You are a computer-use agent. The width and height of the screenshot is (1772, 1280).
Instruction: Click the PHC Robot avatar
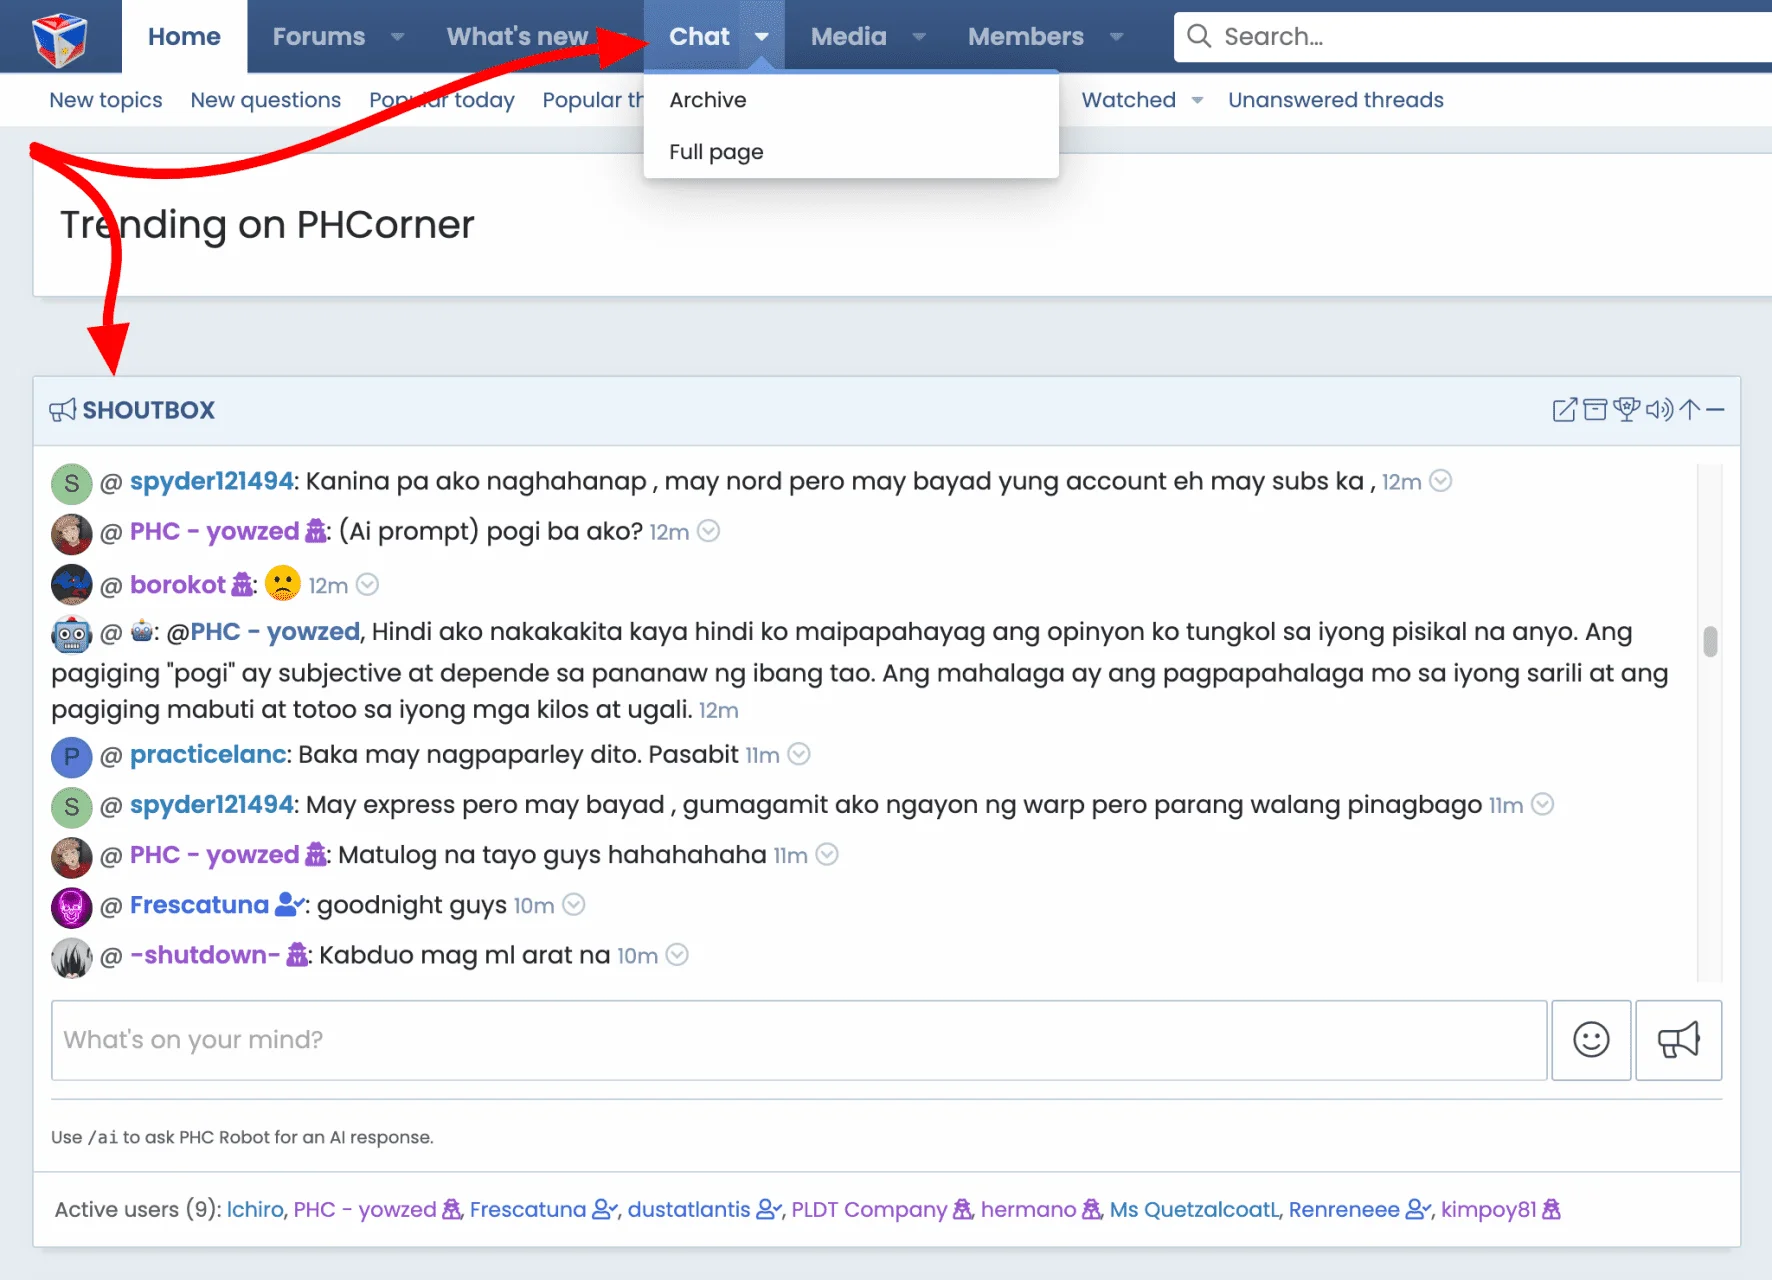coord(72,634)
